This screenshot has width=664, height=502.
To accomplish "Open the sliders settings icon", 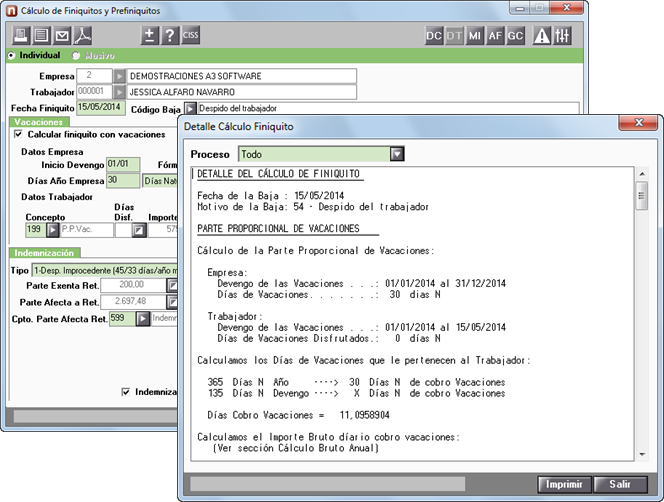I will click(562, 36).
